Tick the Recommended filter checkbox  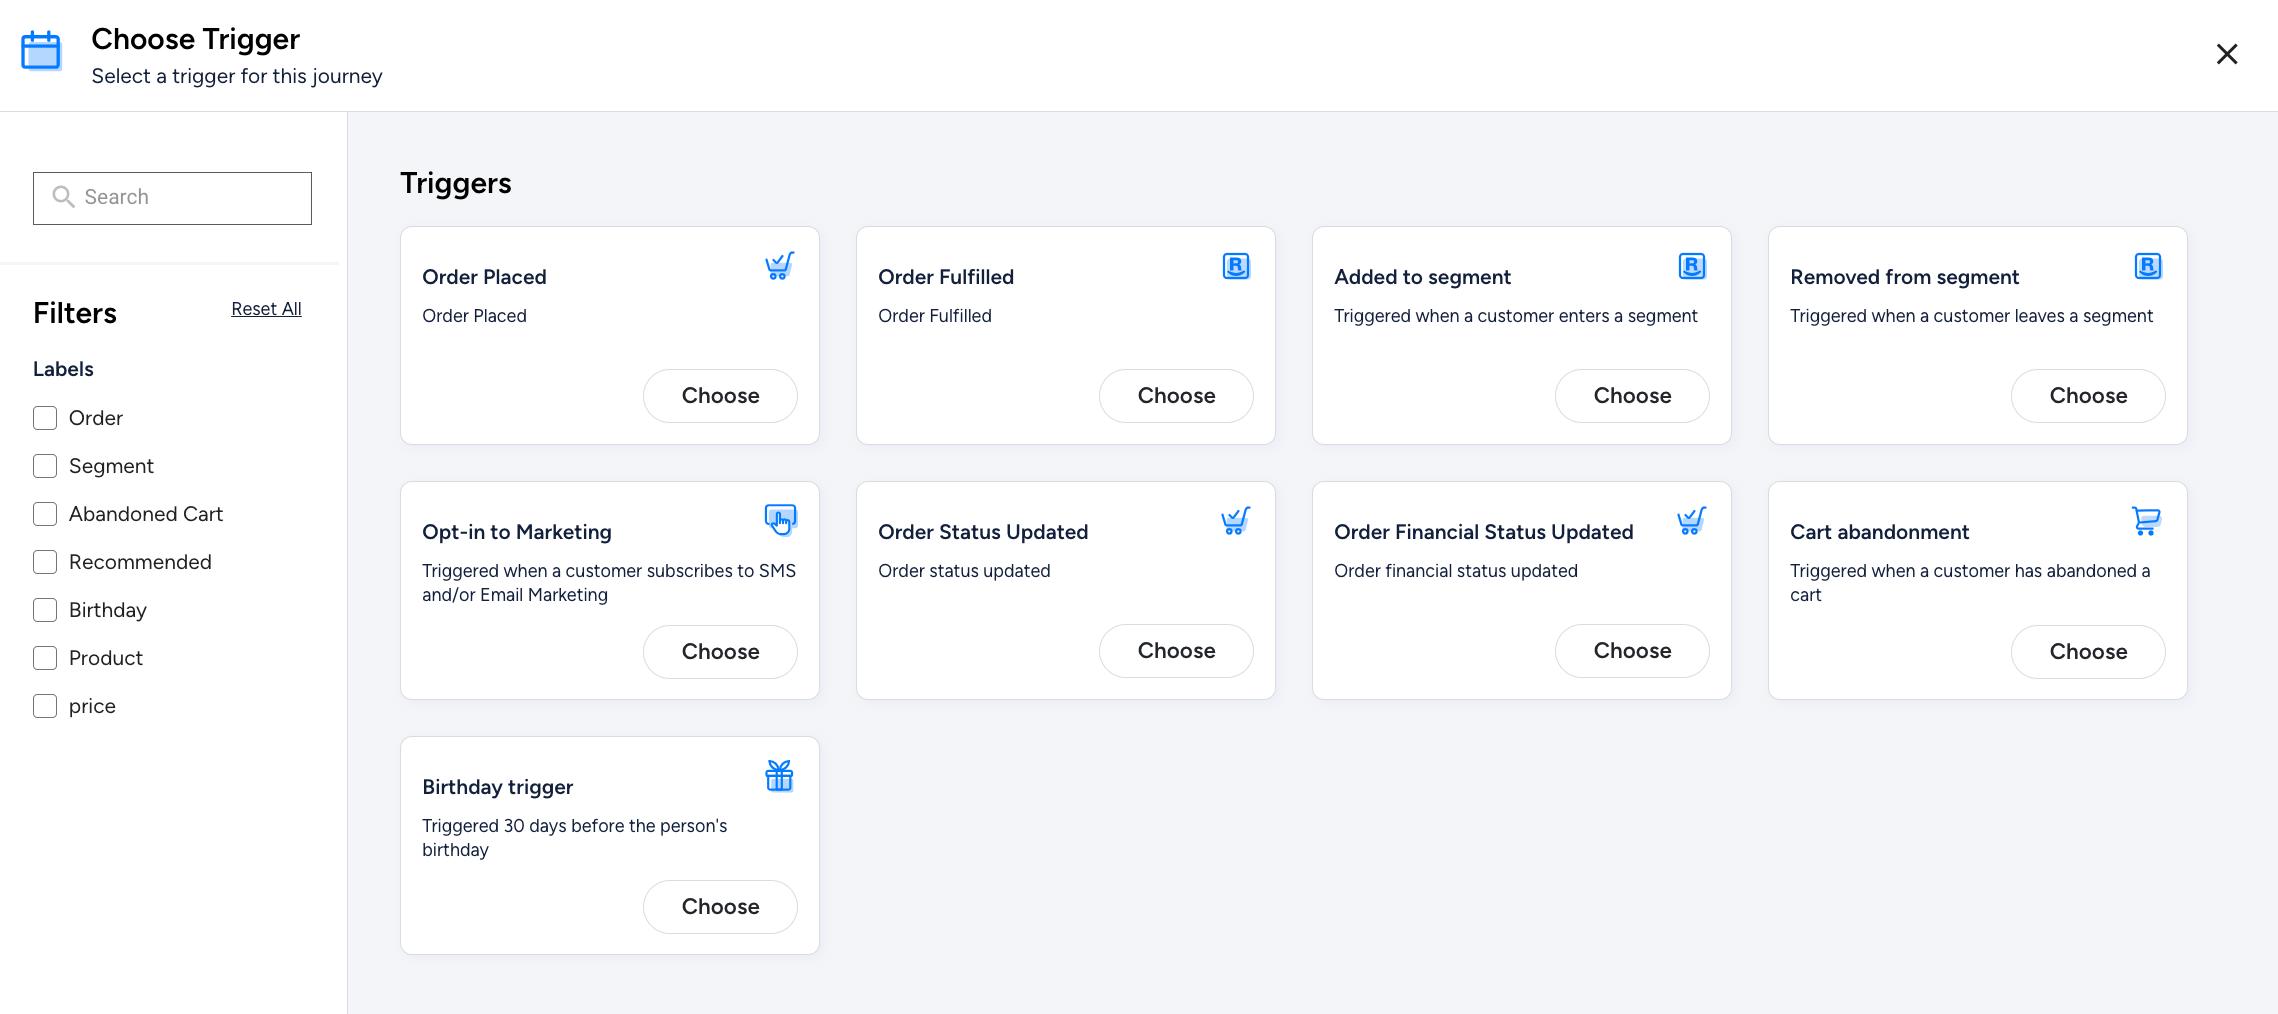(45, 562)
